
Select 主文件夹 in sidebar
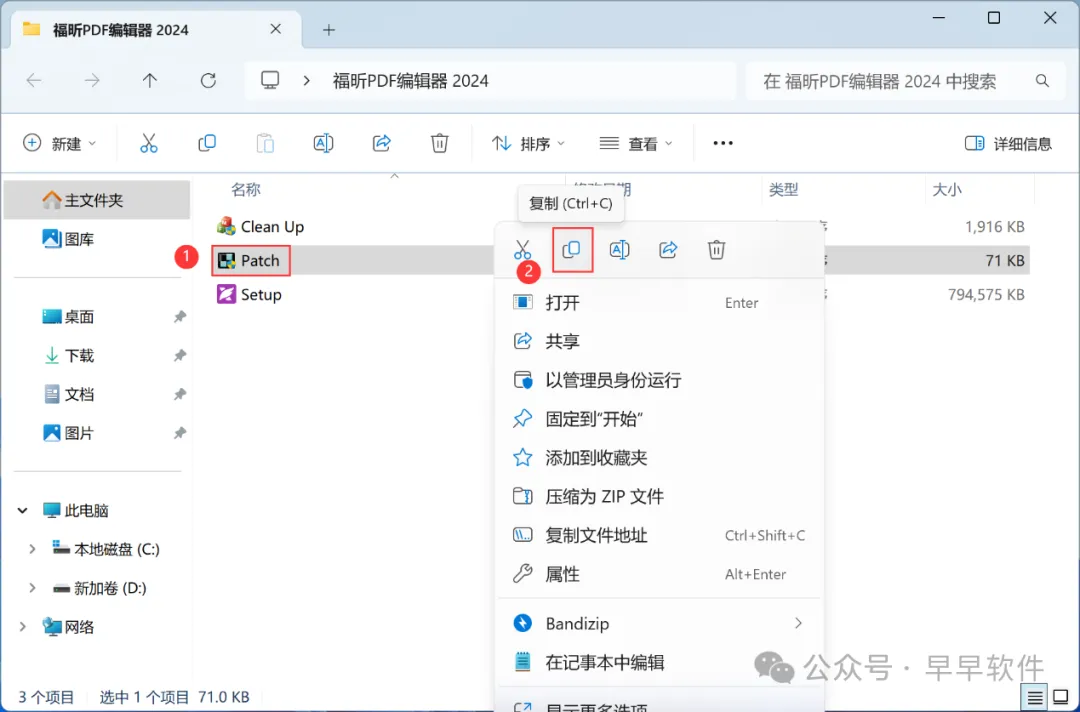[x=97, y=200]
